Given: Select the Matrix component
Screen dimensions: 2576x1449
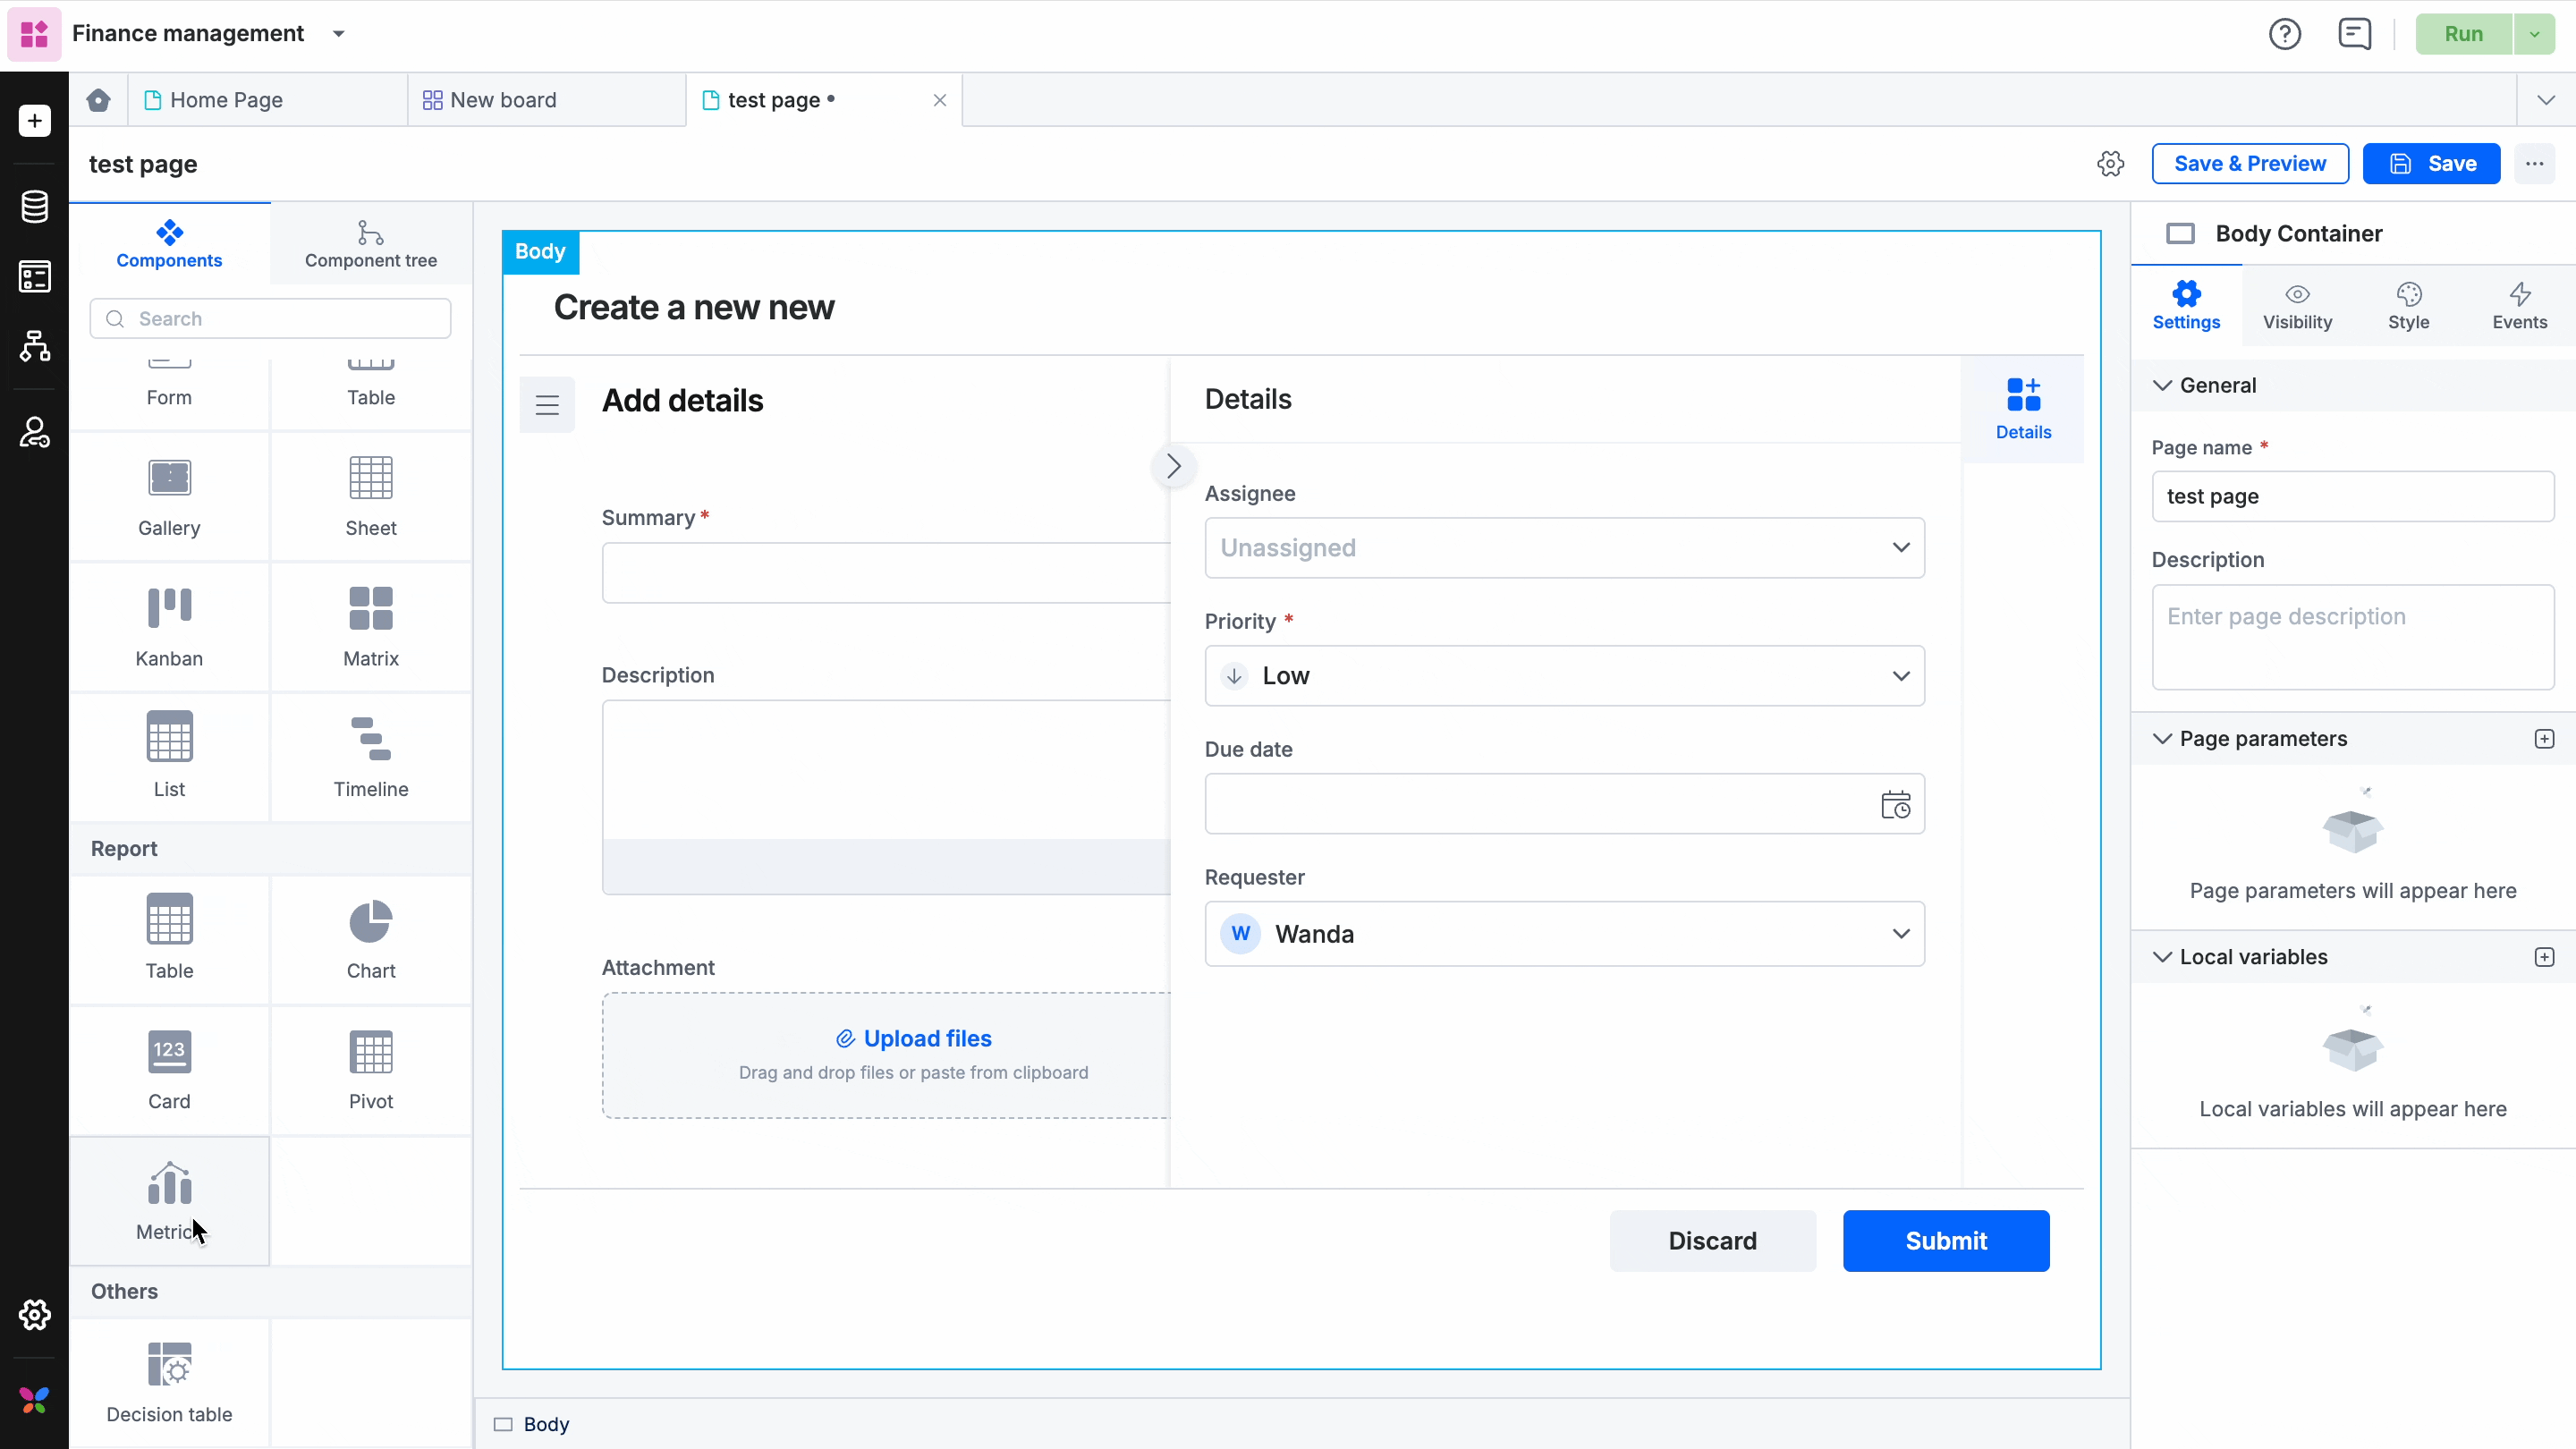Looking at the screenshot, I should pos(371,627).
